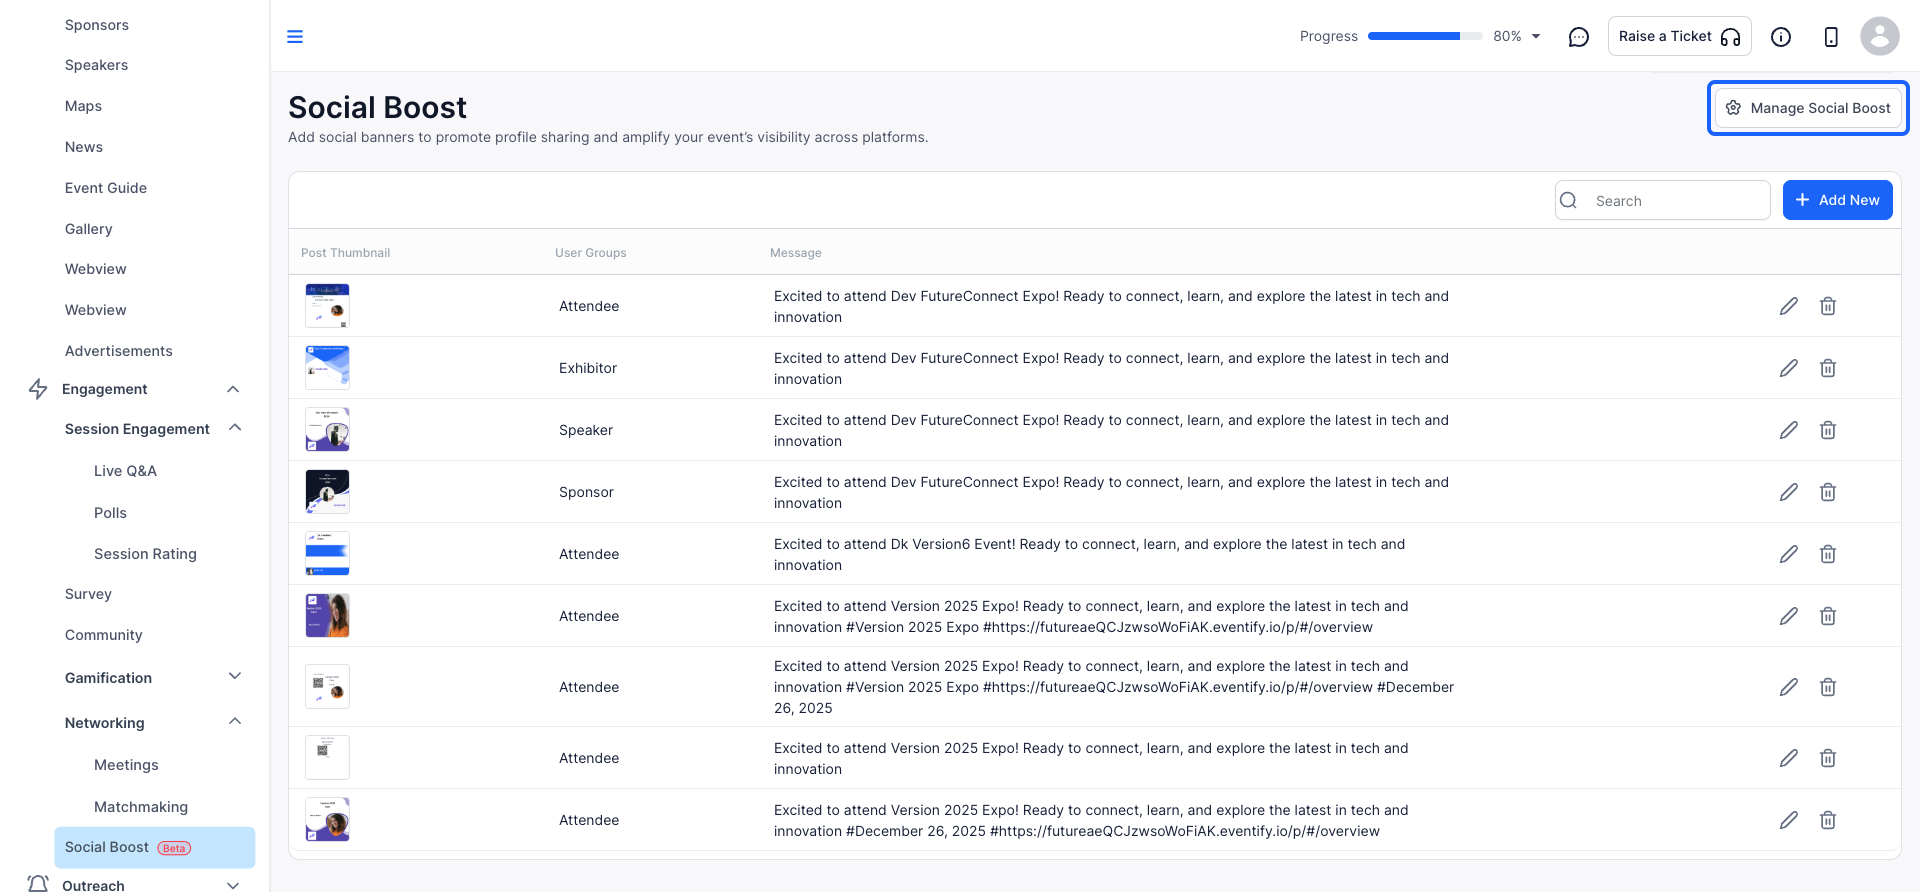Open News in sidebar

[84, 147]
